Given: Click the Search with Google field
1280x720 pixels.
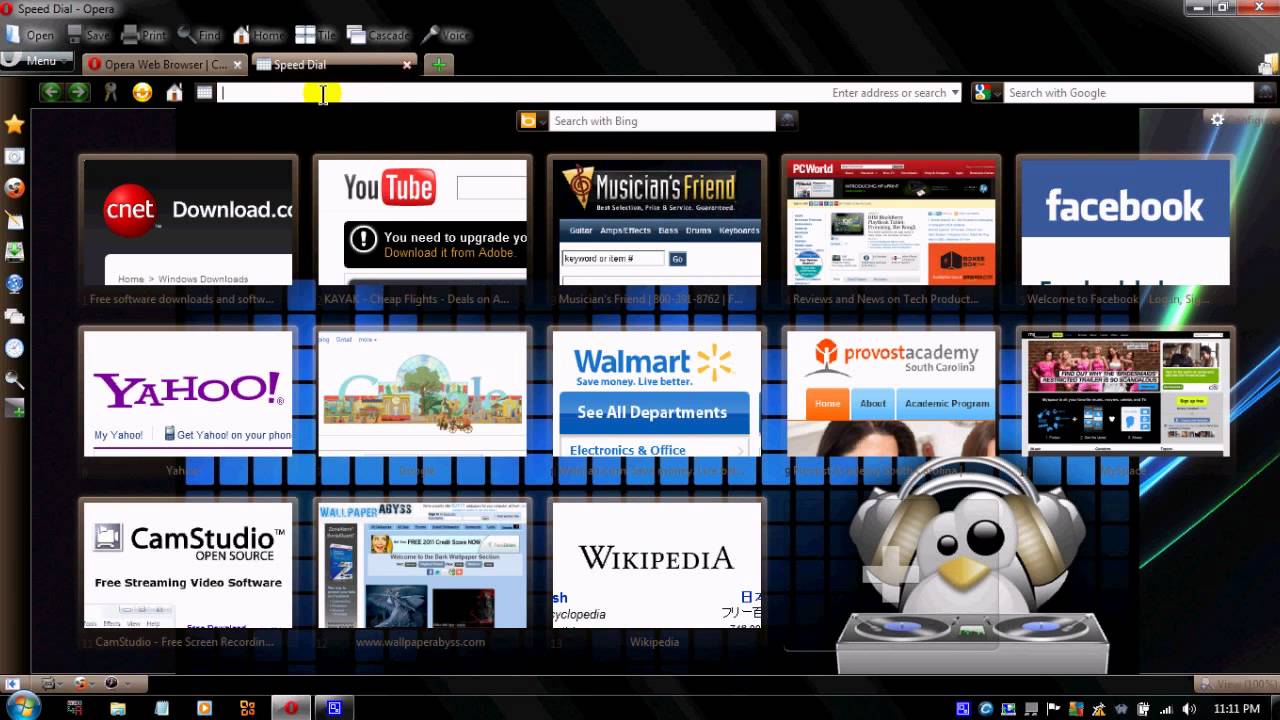Looking at the screenshot, I should pyautogui.click(x=1128, y=93).
